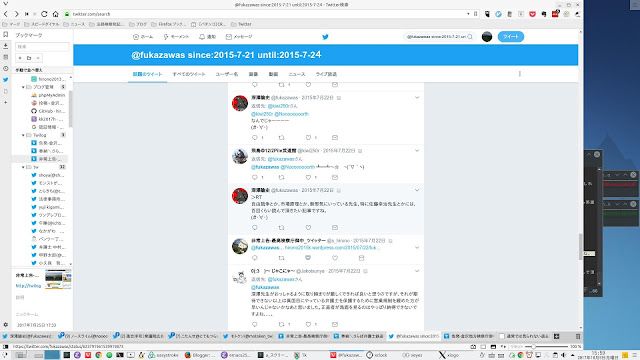Switch to ユーザー名 tab
Screen dimensions: 640x360
point(227,74)
